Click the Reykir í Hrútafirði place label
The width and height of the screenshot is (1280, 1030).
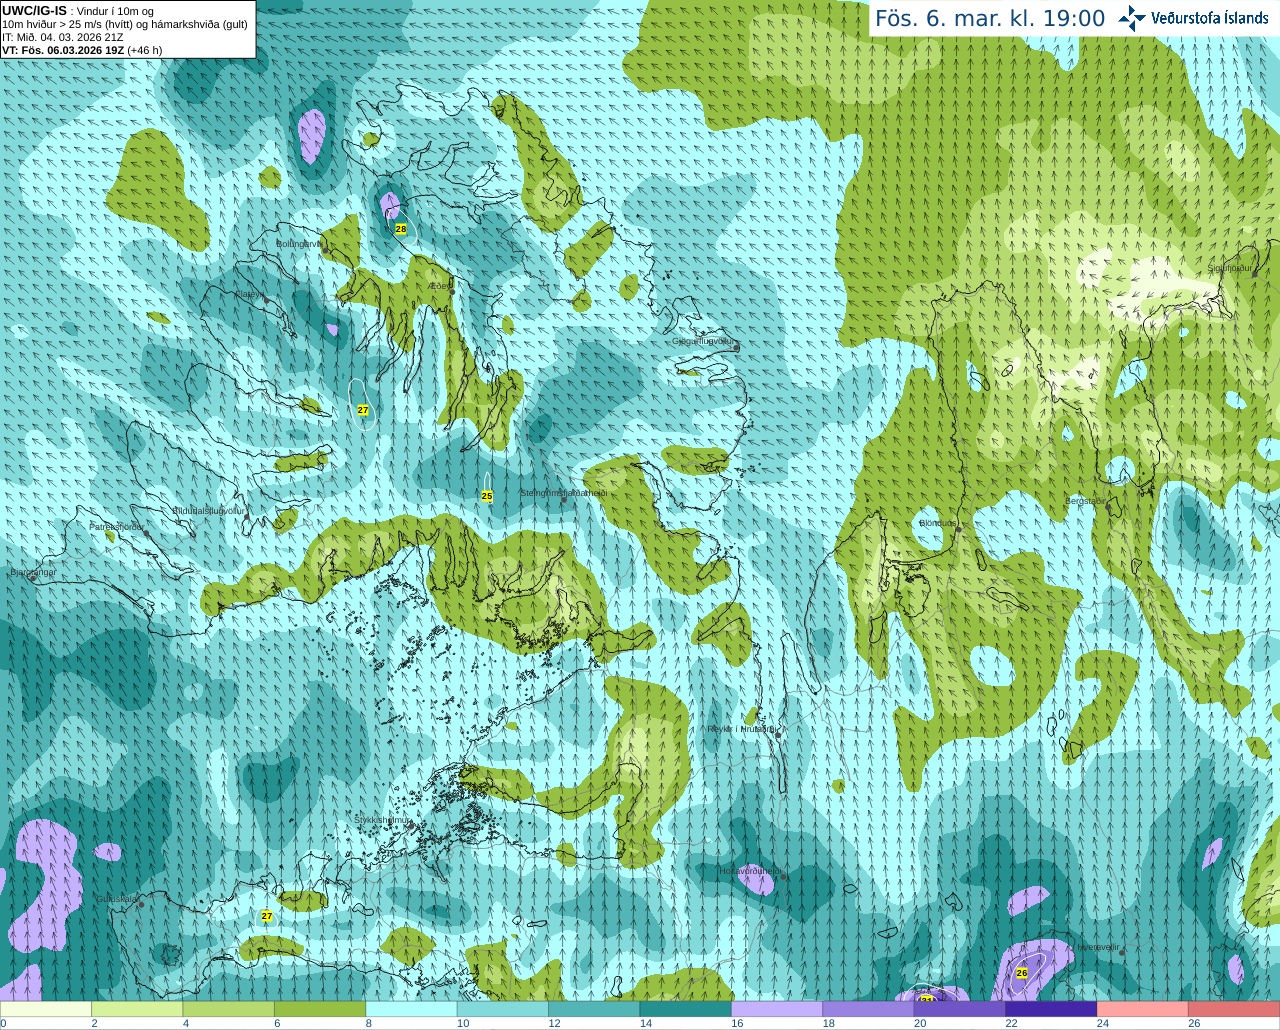point(742,729)
